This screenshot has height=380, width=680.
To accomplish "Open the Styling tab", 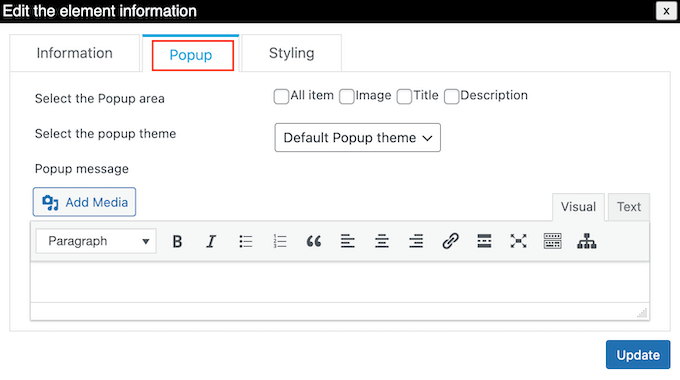I will [x=291, y=53].
